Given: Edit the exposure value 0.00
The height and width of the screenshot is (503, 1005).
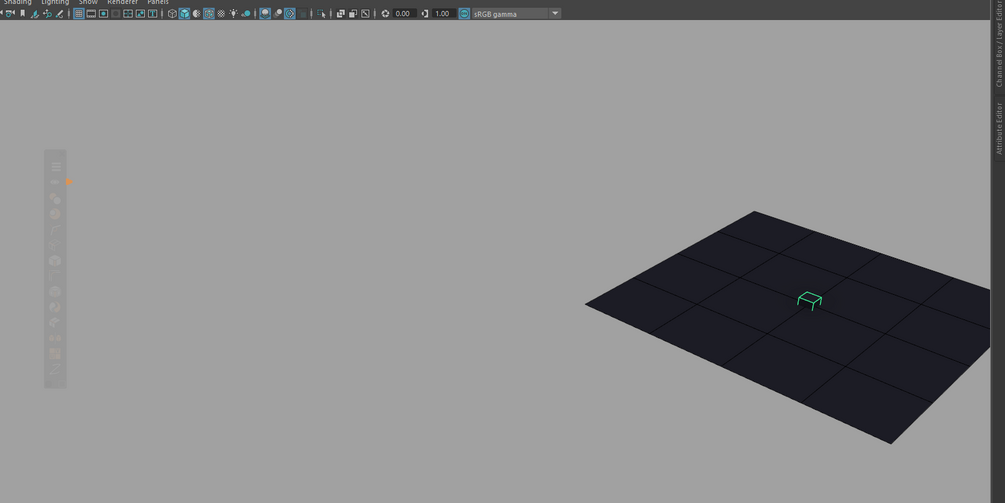Looking at the screenshot, I should point(404,13).
